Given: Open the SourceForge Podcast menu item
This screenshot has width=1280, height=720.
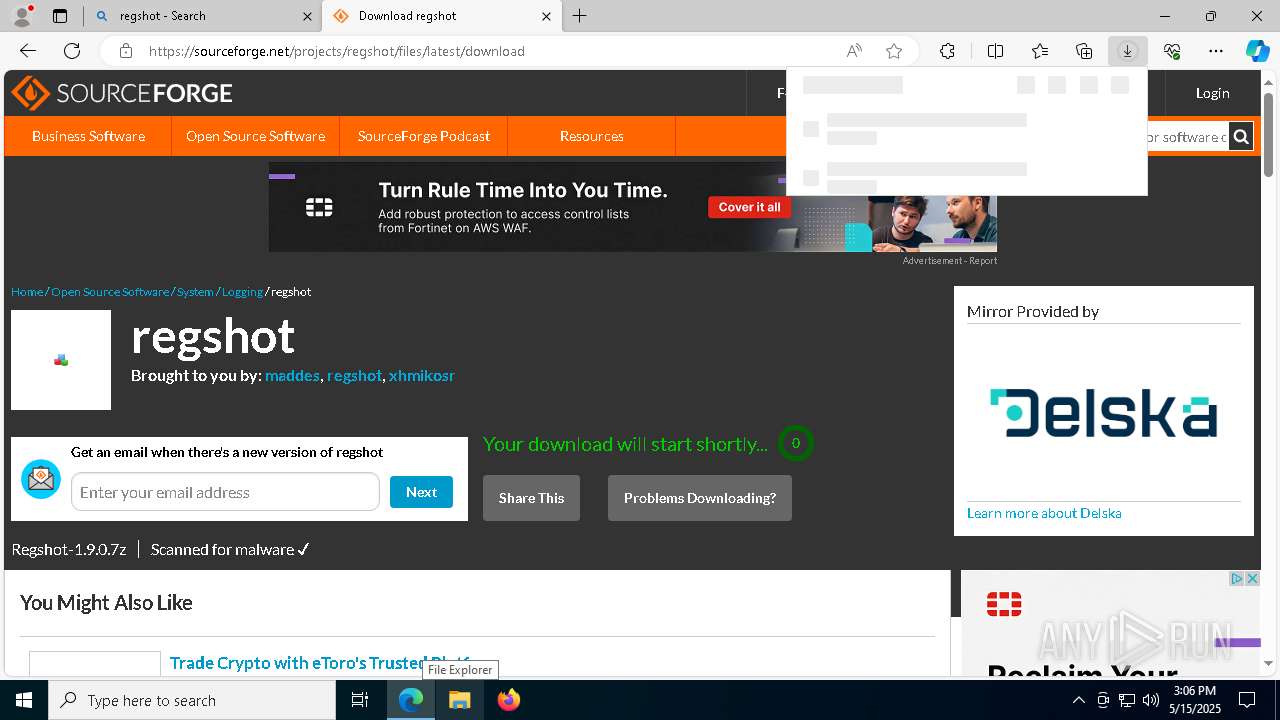Looking at the screenshot, I should click(x=424, y=136).
